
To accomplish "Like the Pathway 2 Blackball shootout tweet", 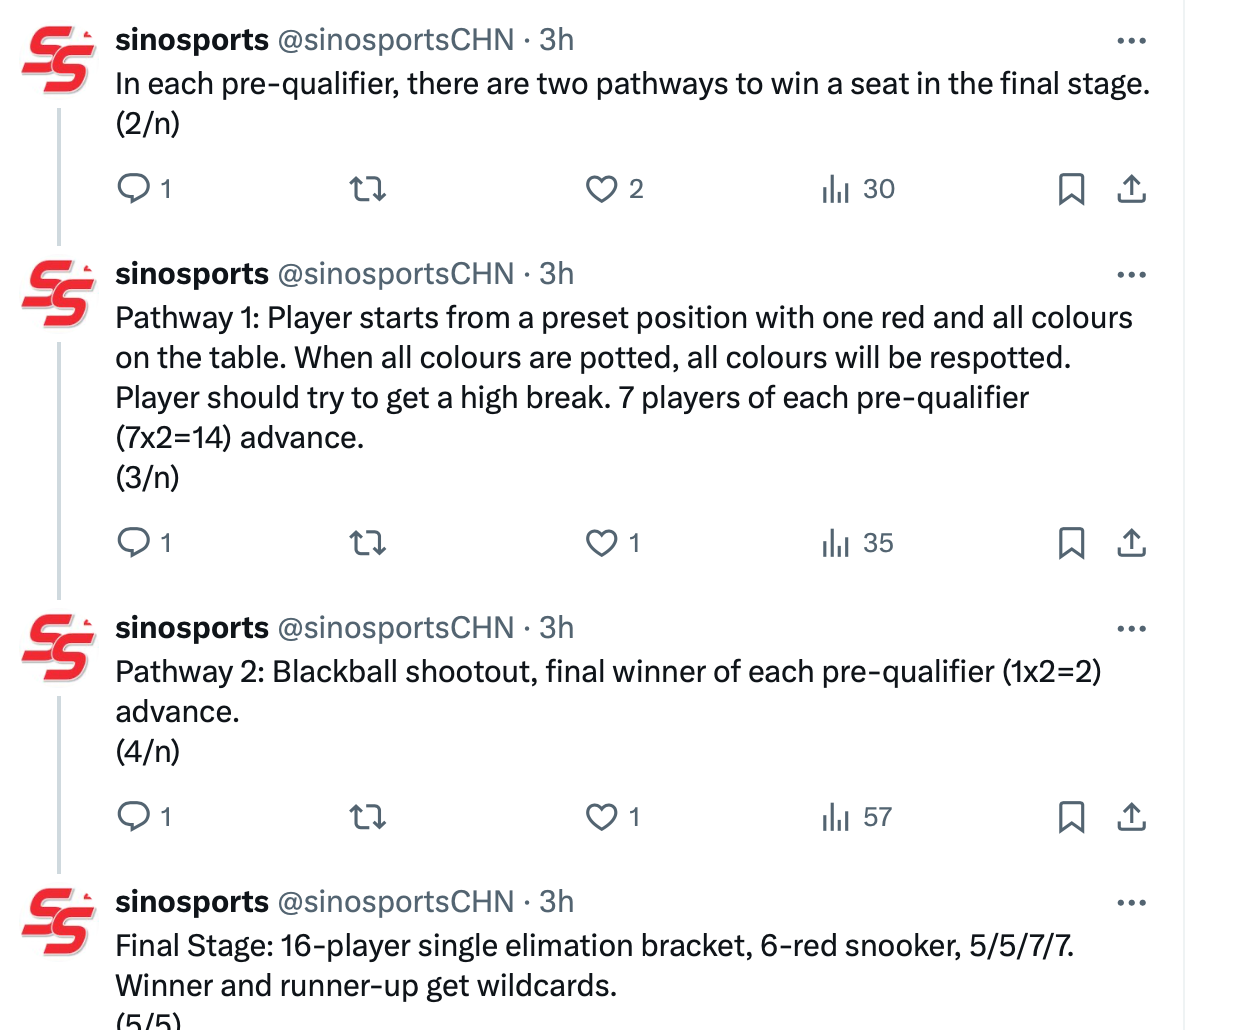I will pos(601,817).
